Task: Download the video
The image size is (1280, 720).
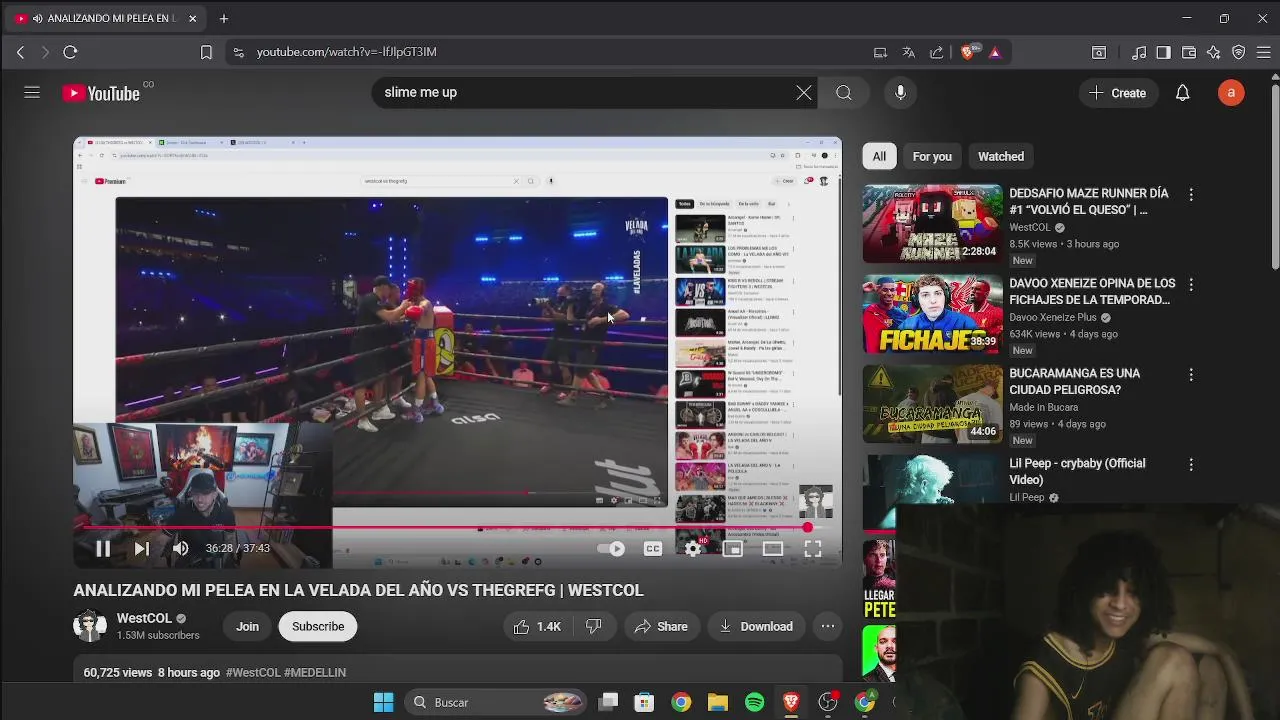Action: pyautogui.click(x=756, y=626)
